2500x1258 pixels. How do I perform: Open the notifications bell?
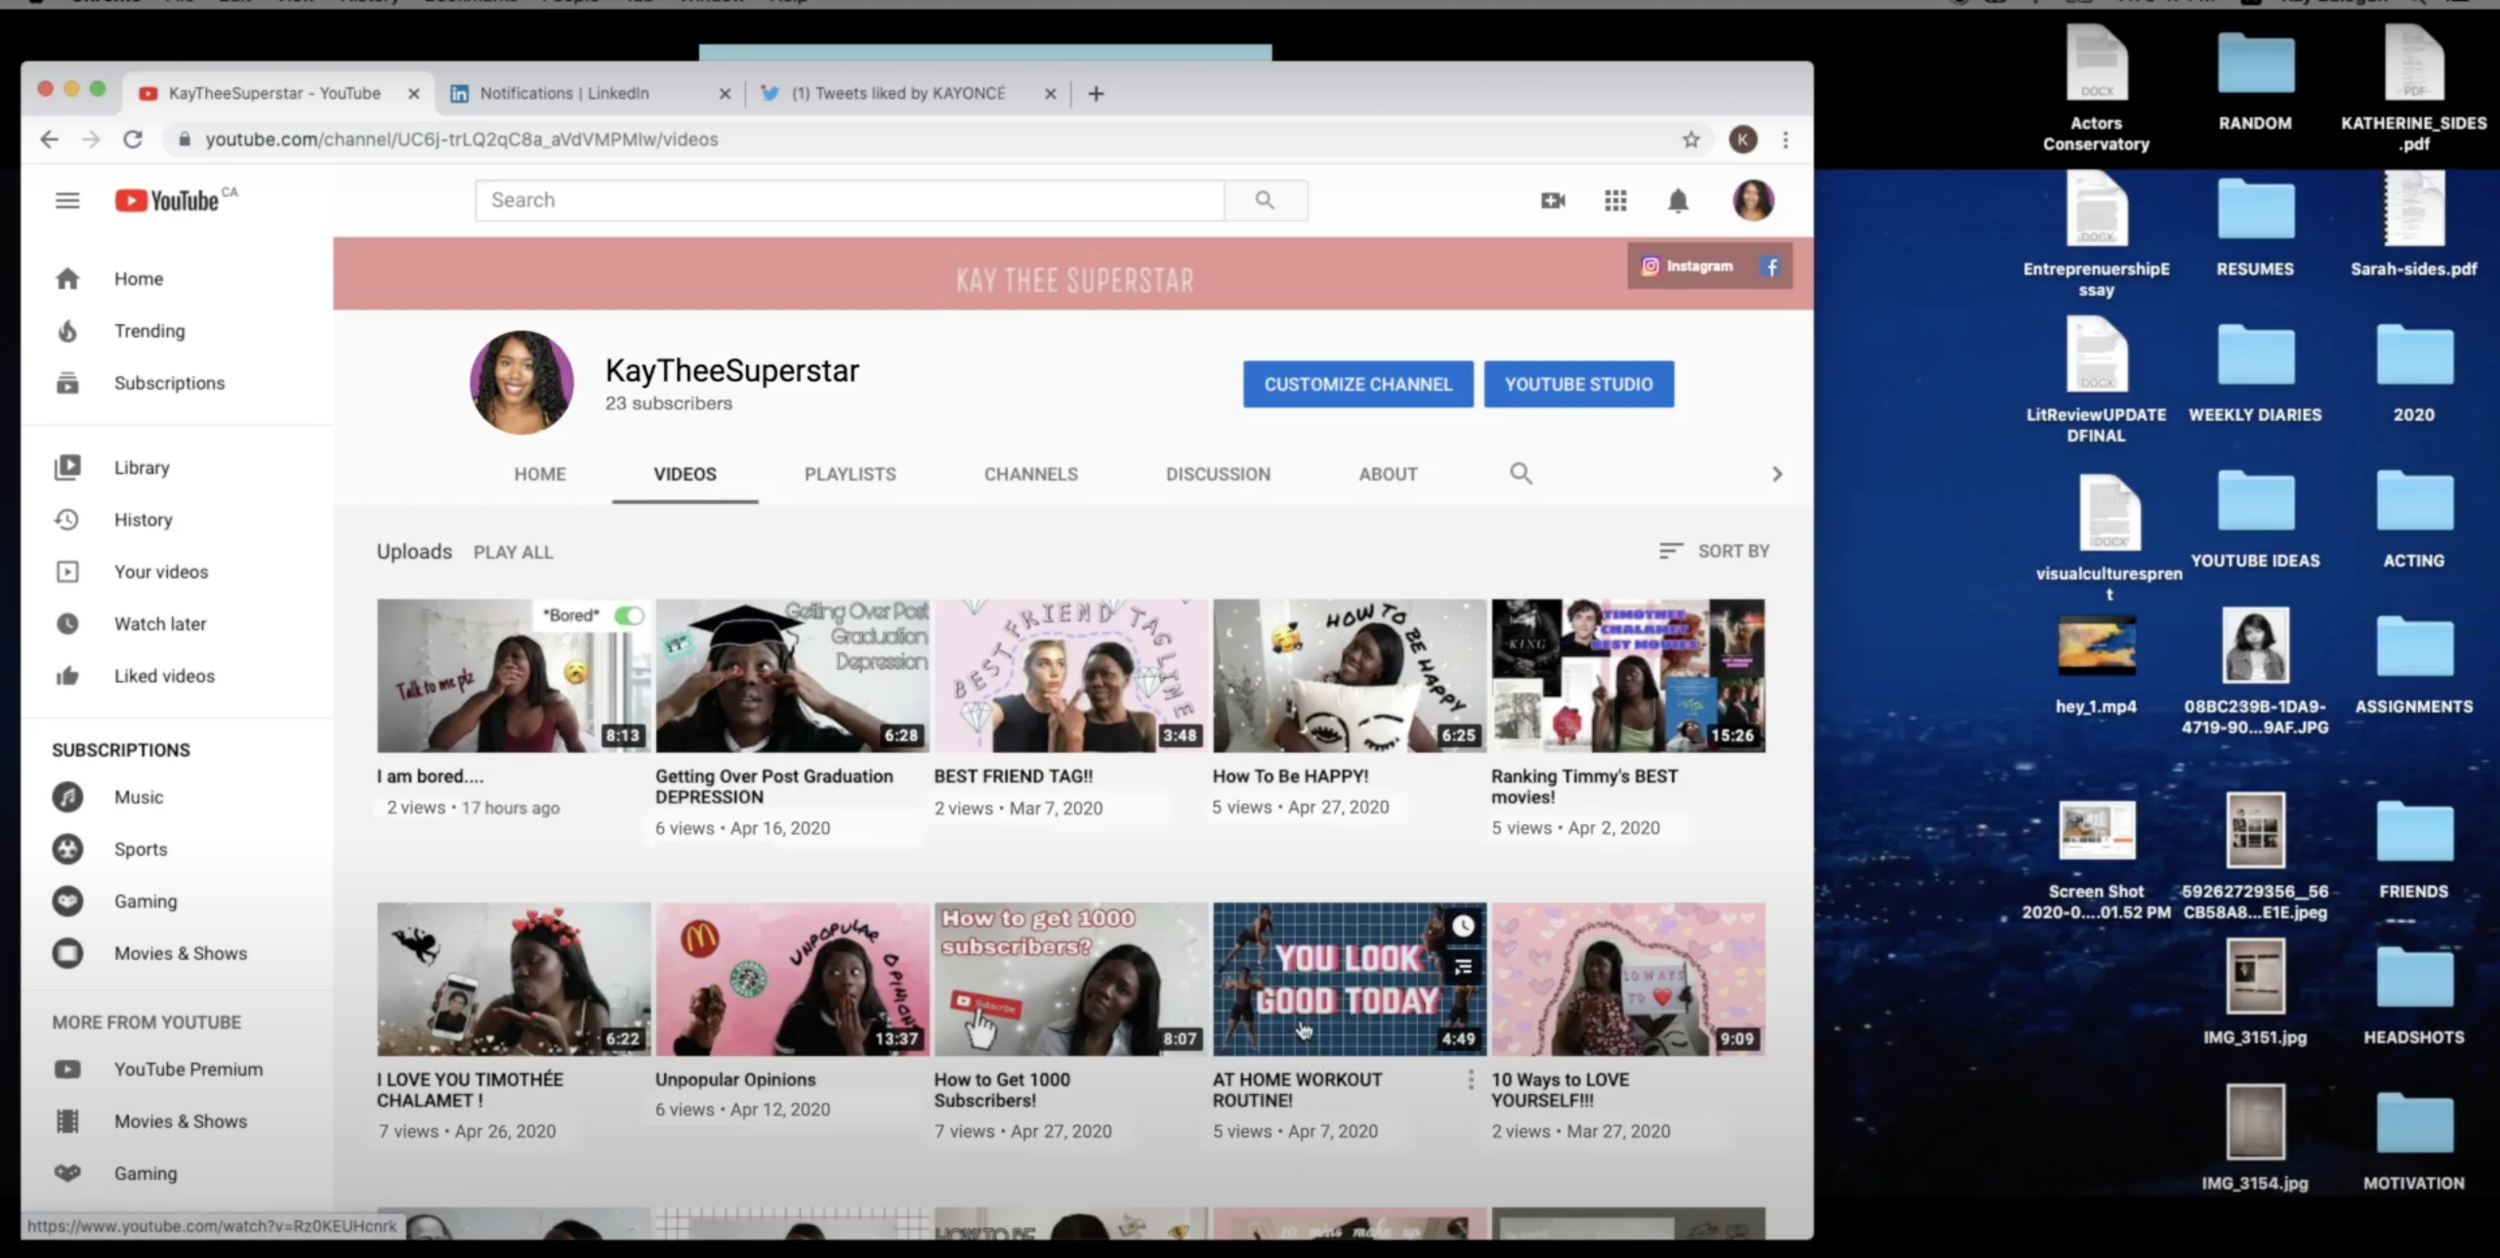[x=1678, y=201]
